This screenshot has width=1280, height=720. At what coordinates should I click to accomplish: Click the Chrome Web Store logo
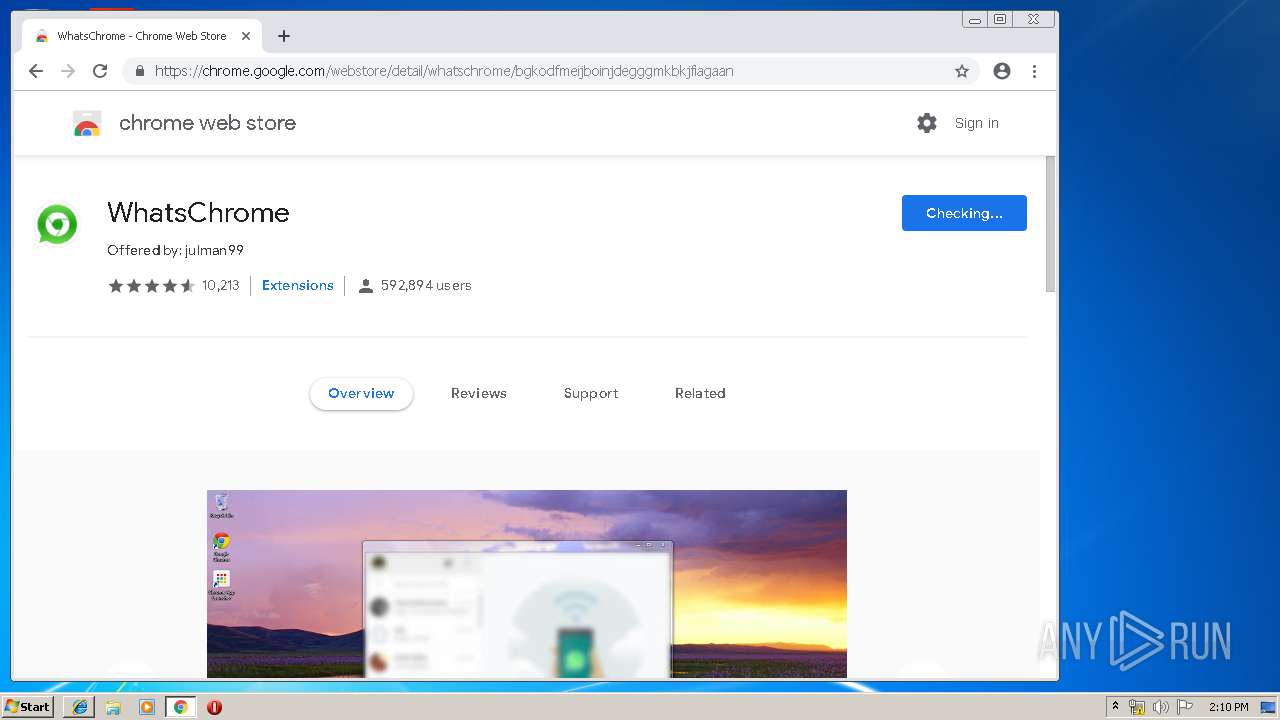pos(87,124)
